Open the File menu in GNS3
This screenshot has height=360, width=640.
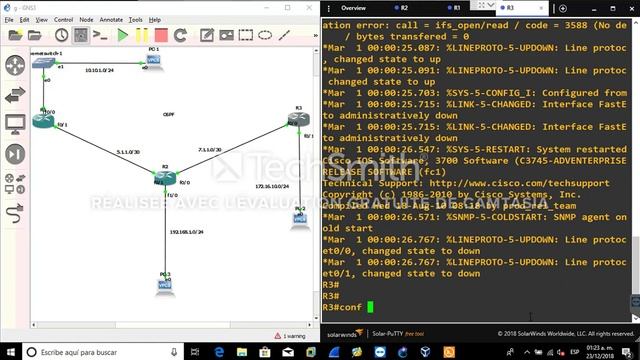[9, 20]
